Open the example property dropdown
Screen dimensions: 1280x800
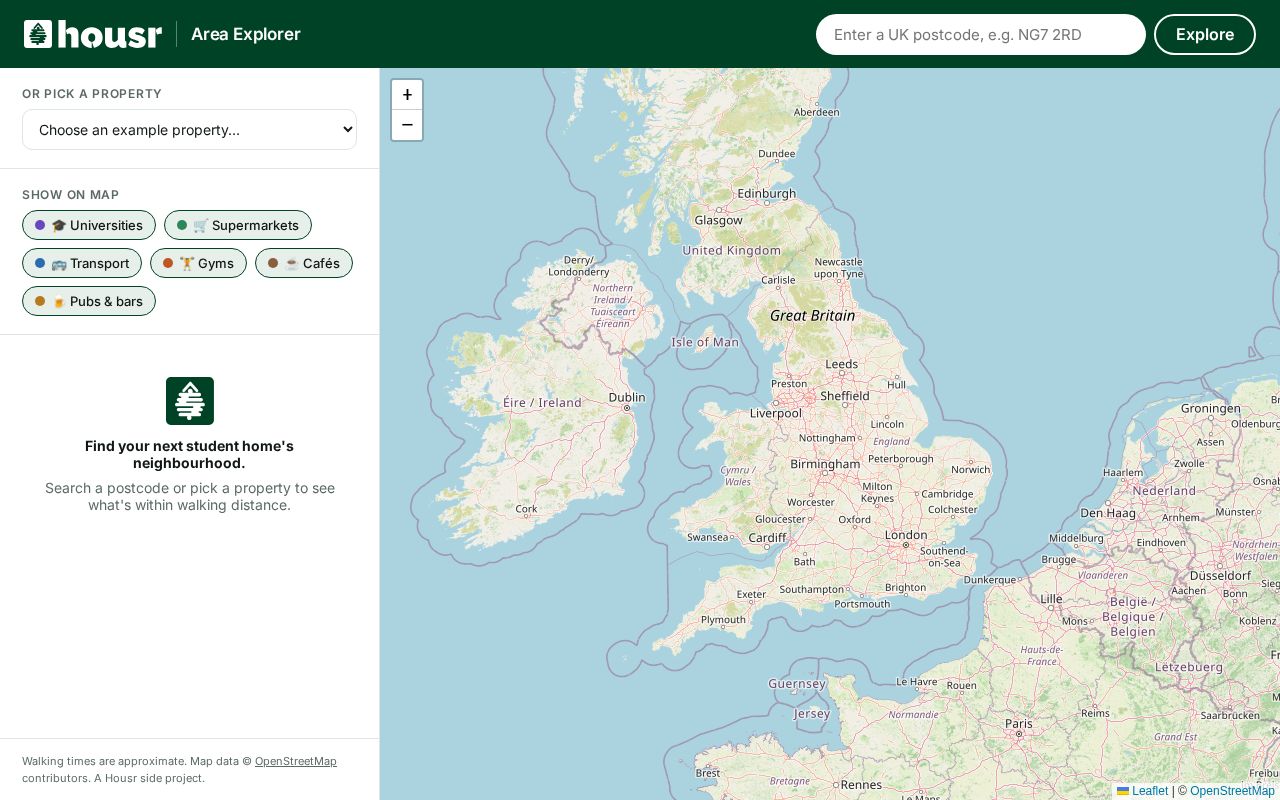point(190,130)
